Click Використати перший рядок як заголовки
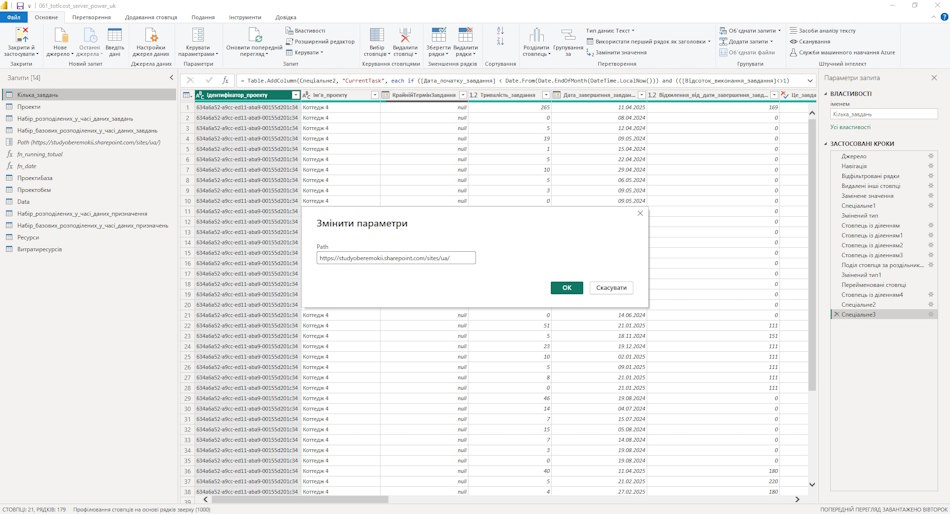Screen dimensions: 950x514 (648, 41)
